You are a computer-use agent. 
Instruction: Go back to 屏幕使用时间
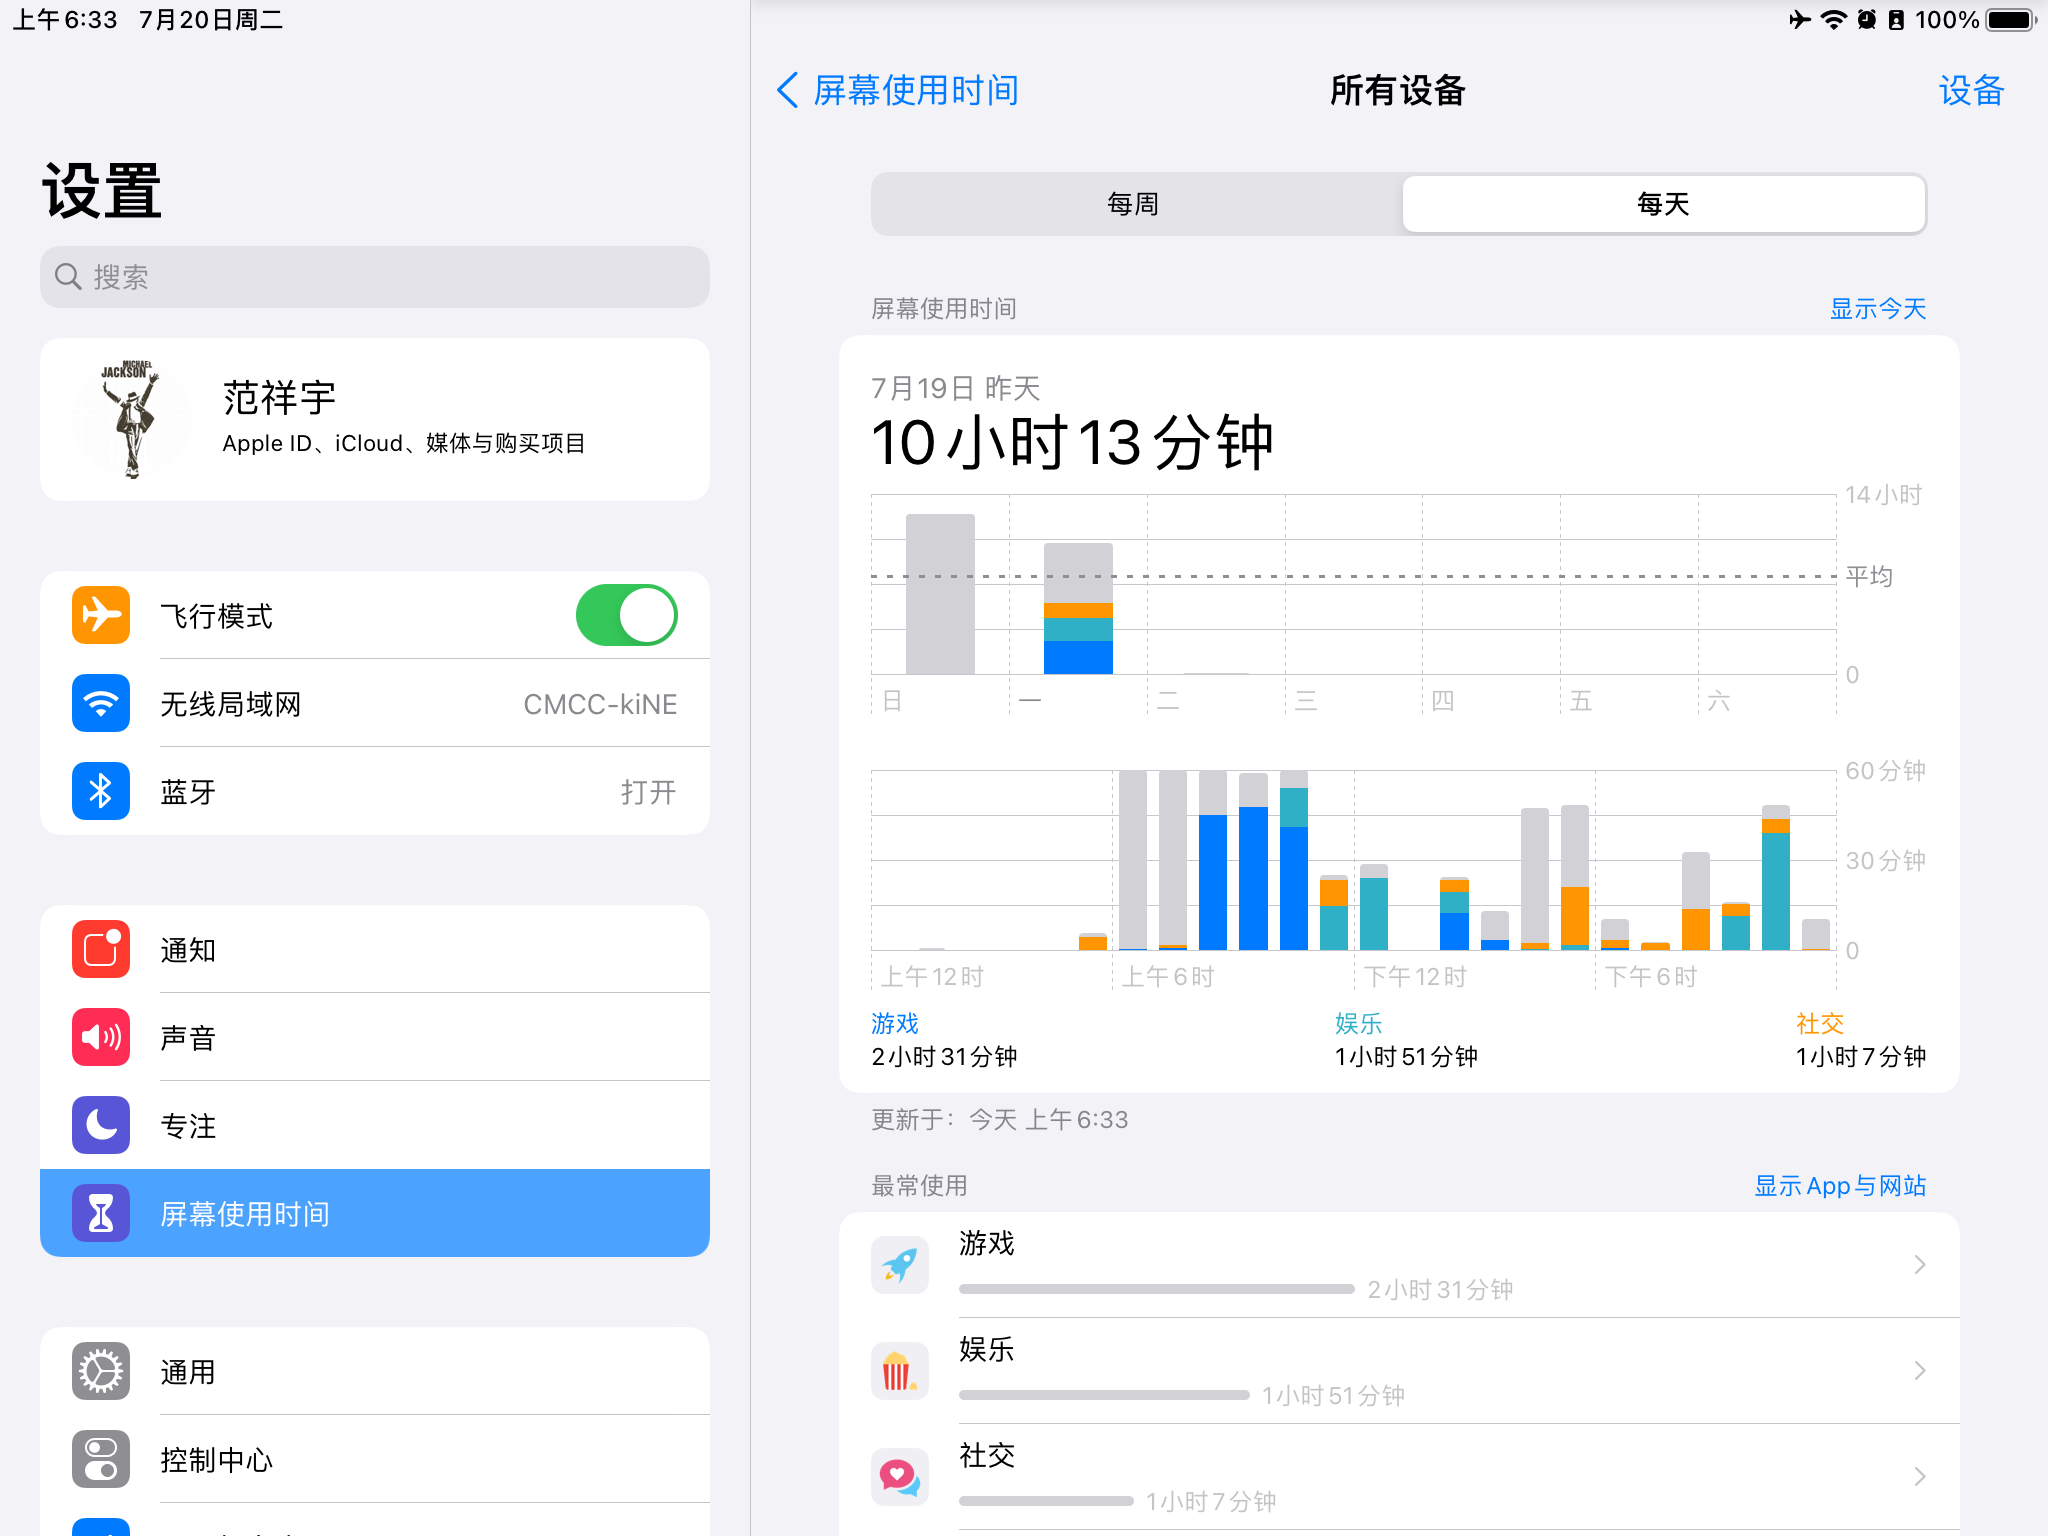pyautogui.click(x=898, y=91)
